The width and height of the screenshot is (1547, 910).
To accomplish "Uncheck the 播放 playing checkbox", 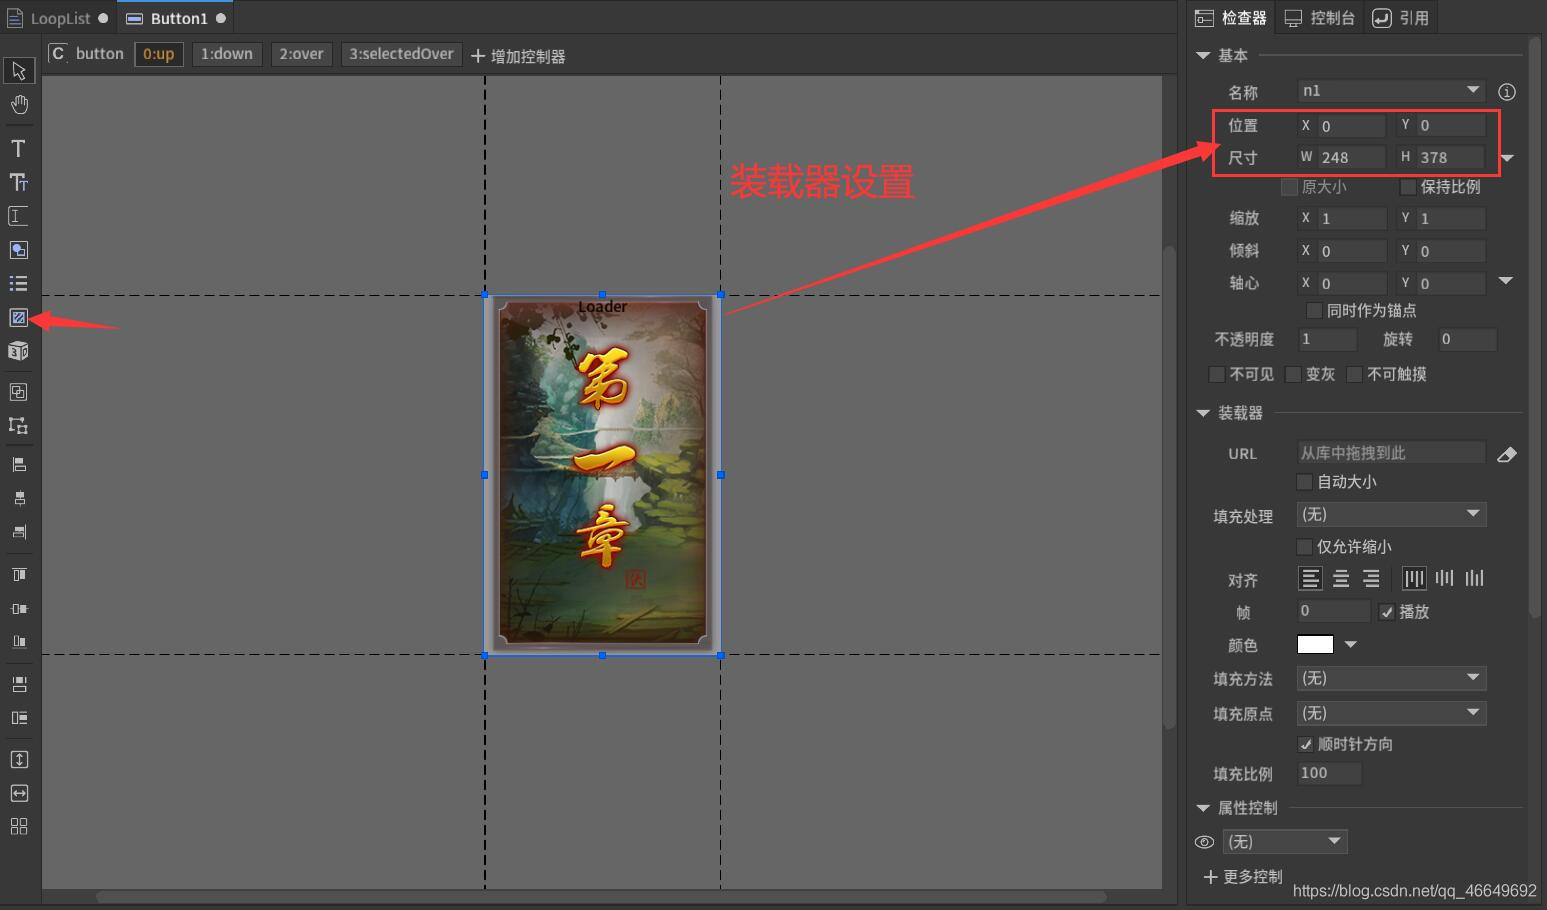I will tap(1386, 612).
